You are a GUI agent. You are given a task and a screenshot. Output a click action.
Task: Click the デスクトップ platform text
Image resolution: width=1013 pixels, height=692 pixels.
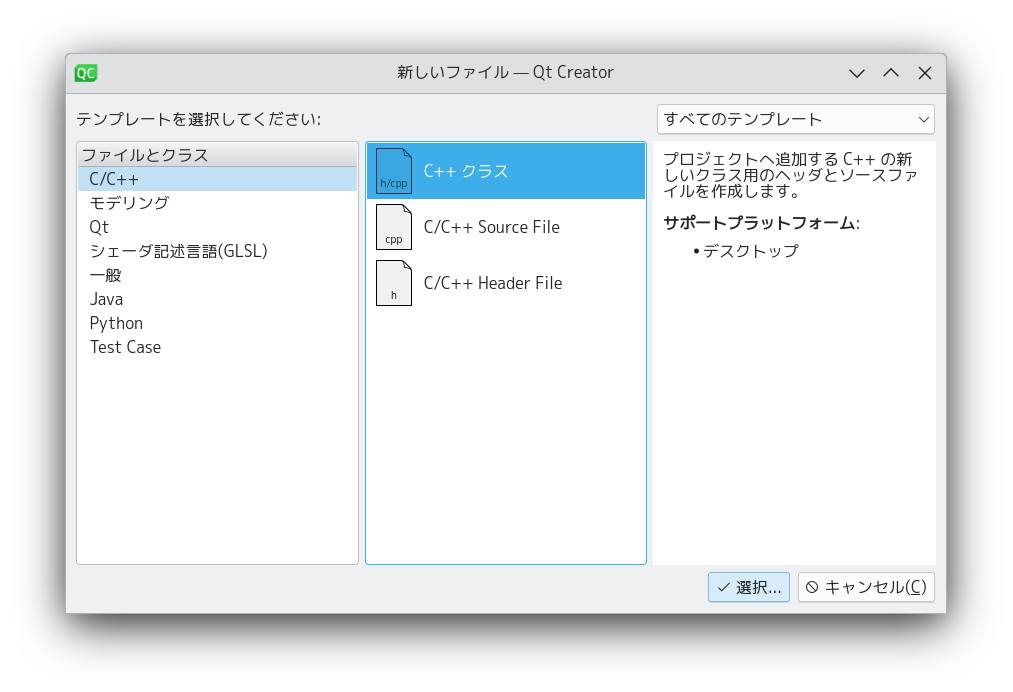coord(751,251)
